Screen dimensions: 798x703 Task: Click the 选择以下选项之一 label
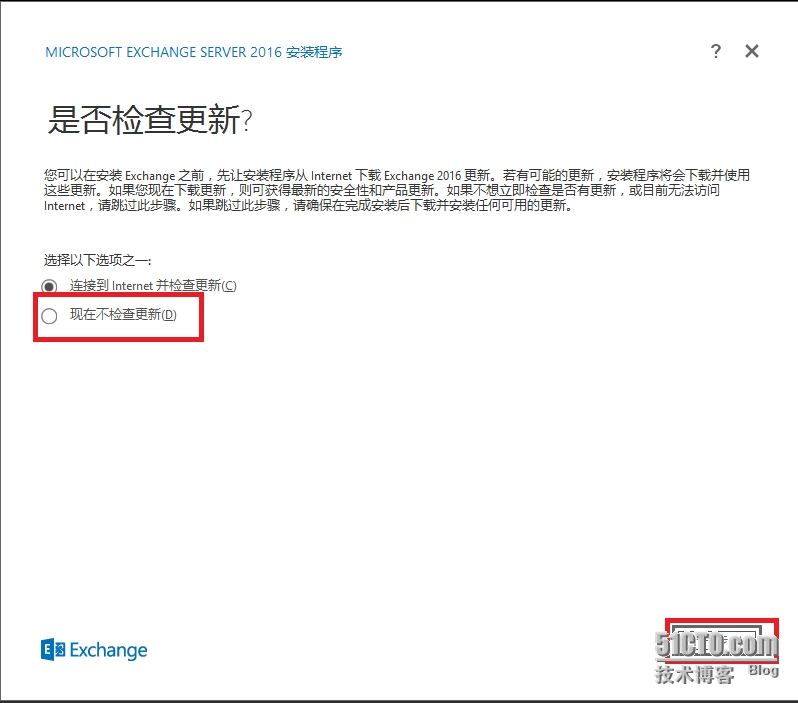click(x=97, y=260)
